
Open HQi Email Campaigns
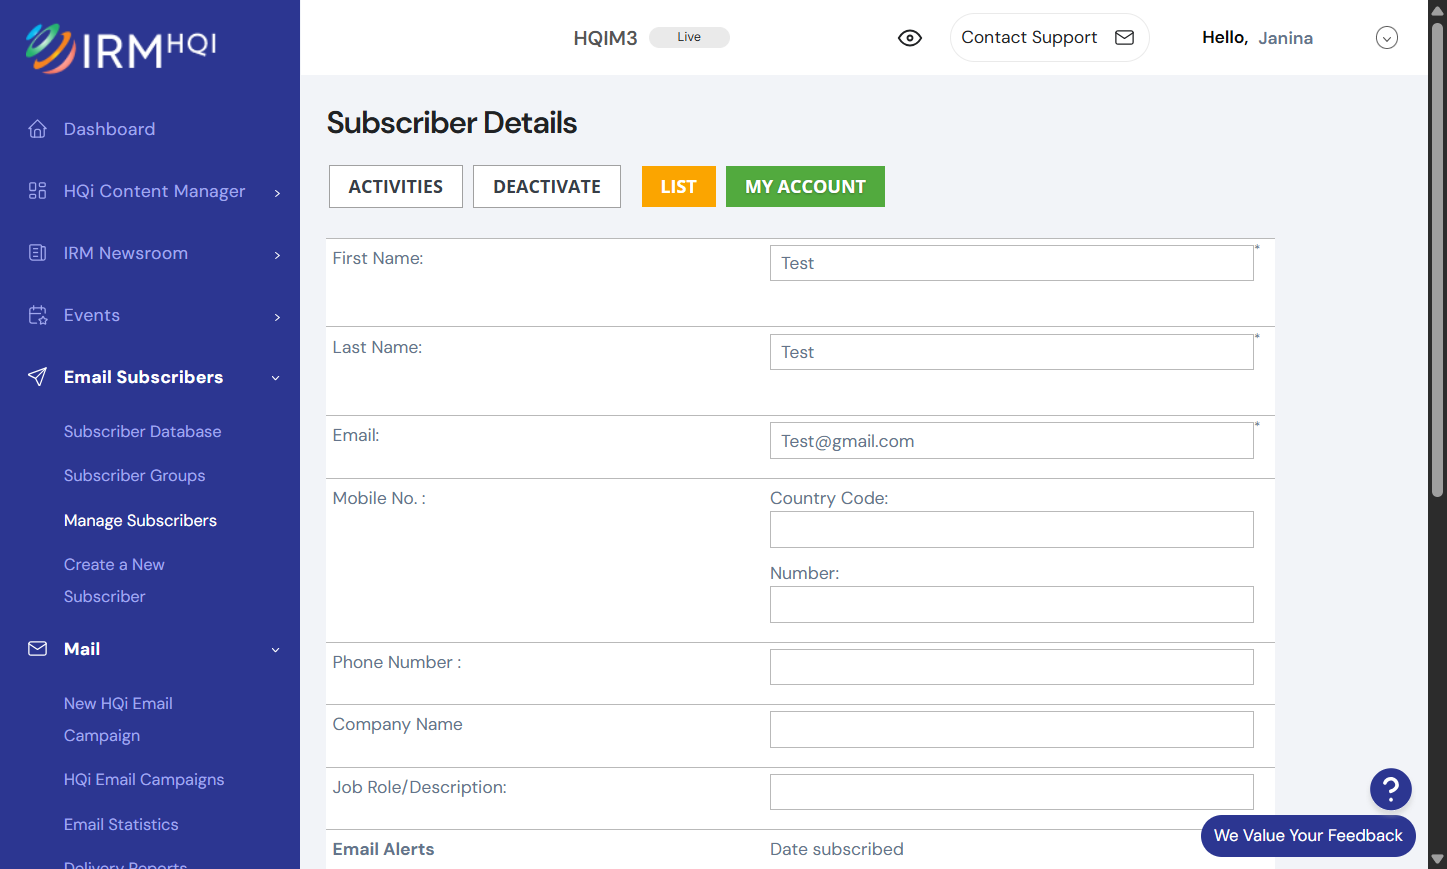point(144,779)
